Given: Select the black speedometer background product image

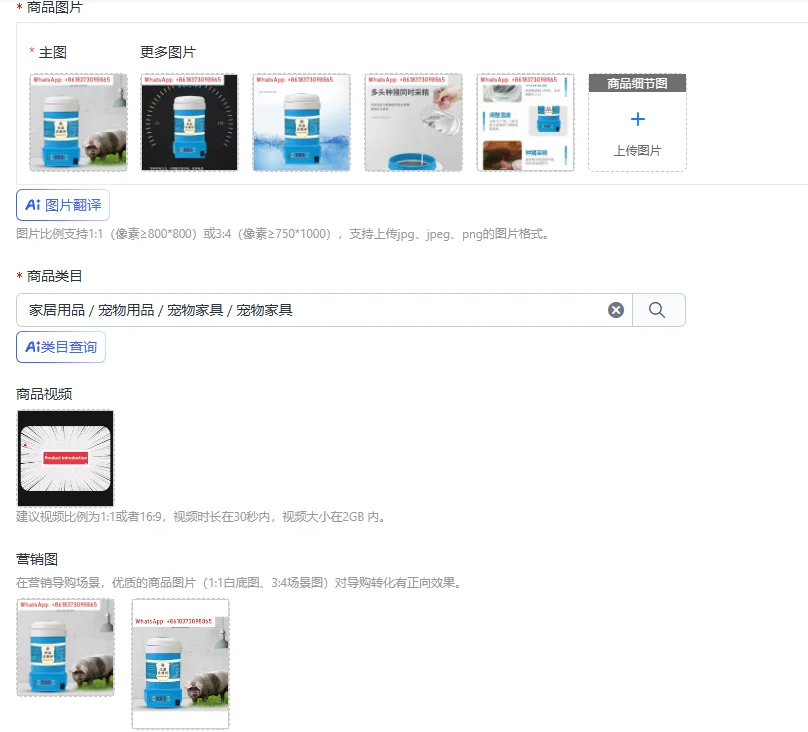Looking at the screenshot, I should 190,122.
